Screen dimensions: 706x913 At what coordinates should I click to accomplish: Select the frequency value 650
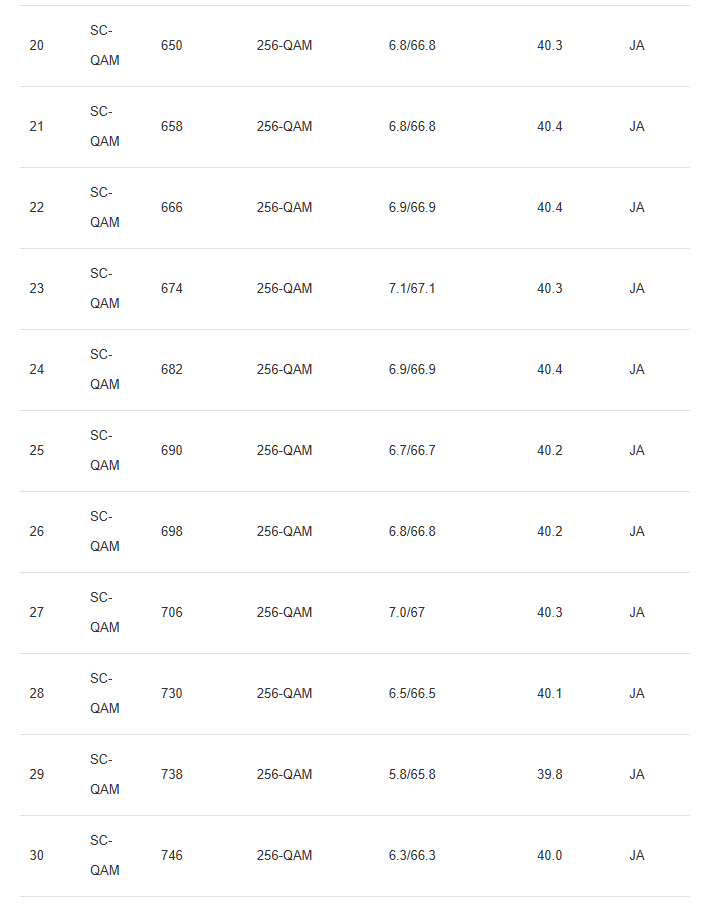click(x=172, y=46)
